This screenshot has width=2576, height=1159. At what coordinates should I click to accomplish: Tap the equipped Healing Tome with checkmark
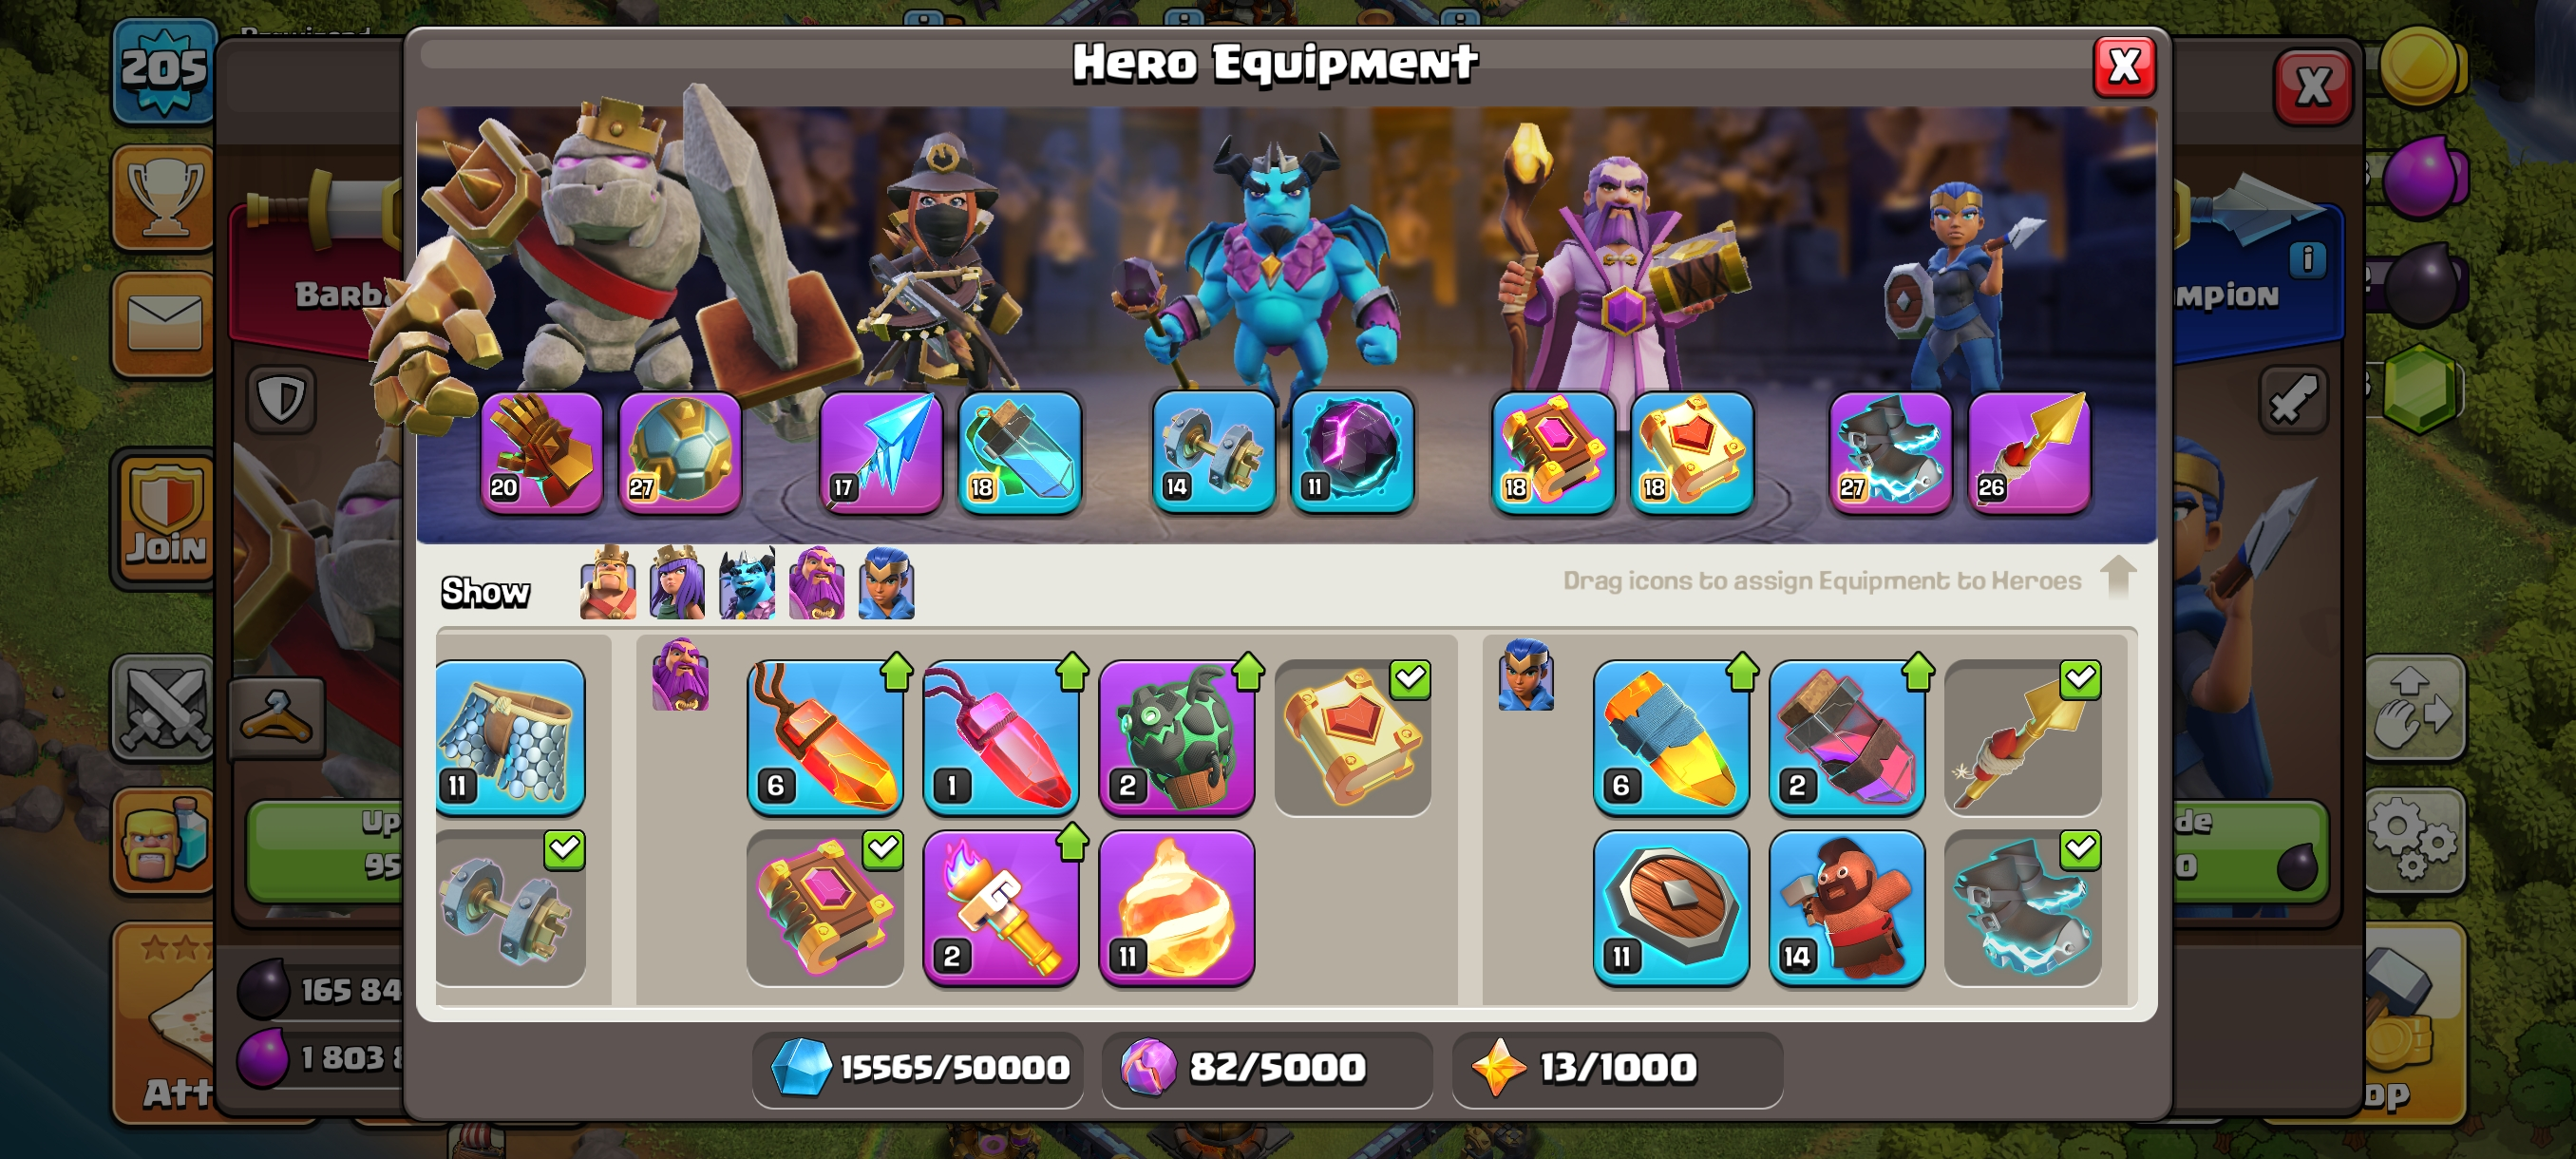[1352, 738]
